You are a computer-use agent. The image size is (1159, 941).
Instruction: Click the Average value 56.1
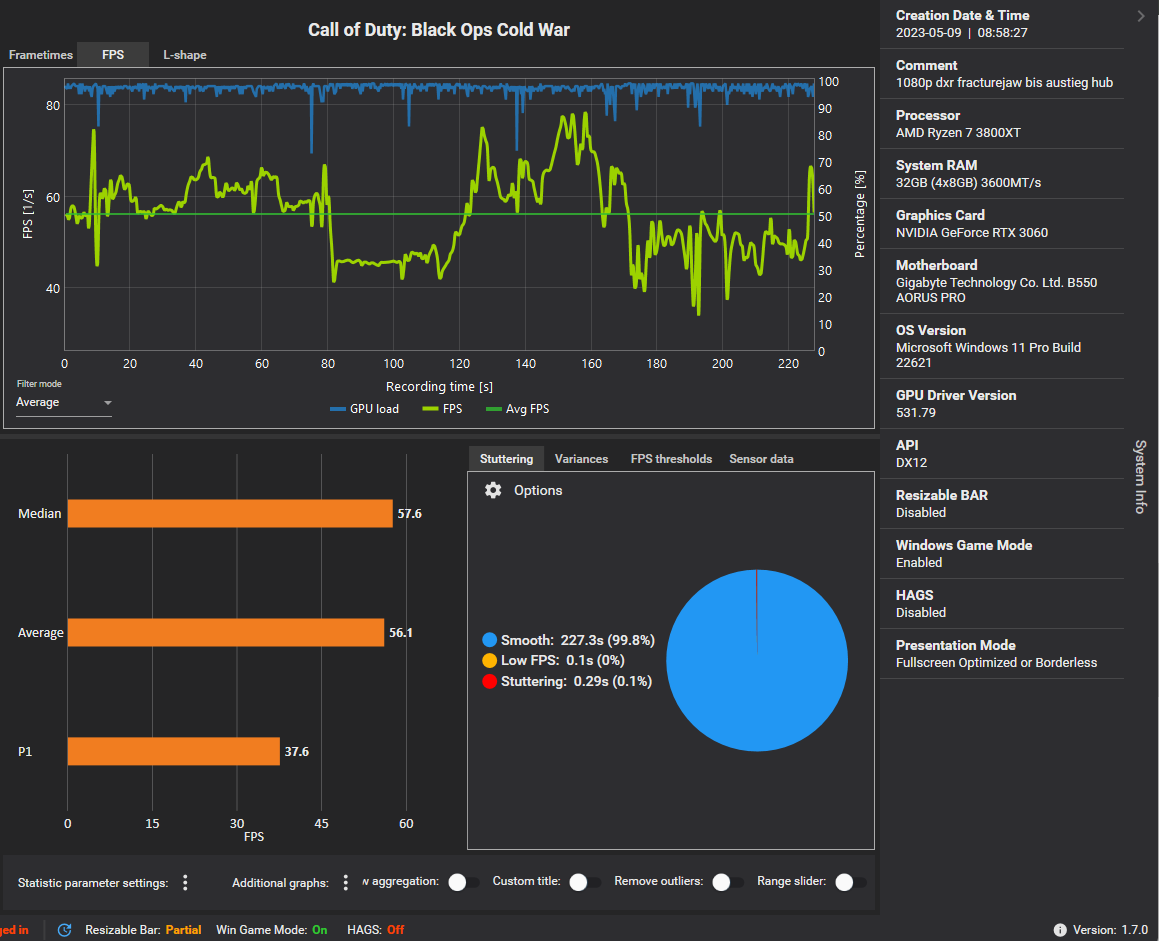[401, 633]
